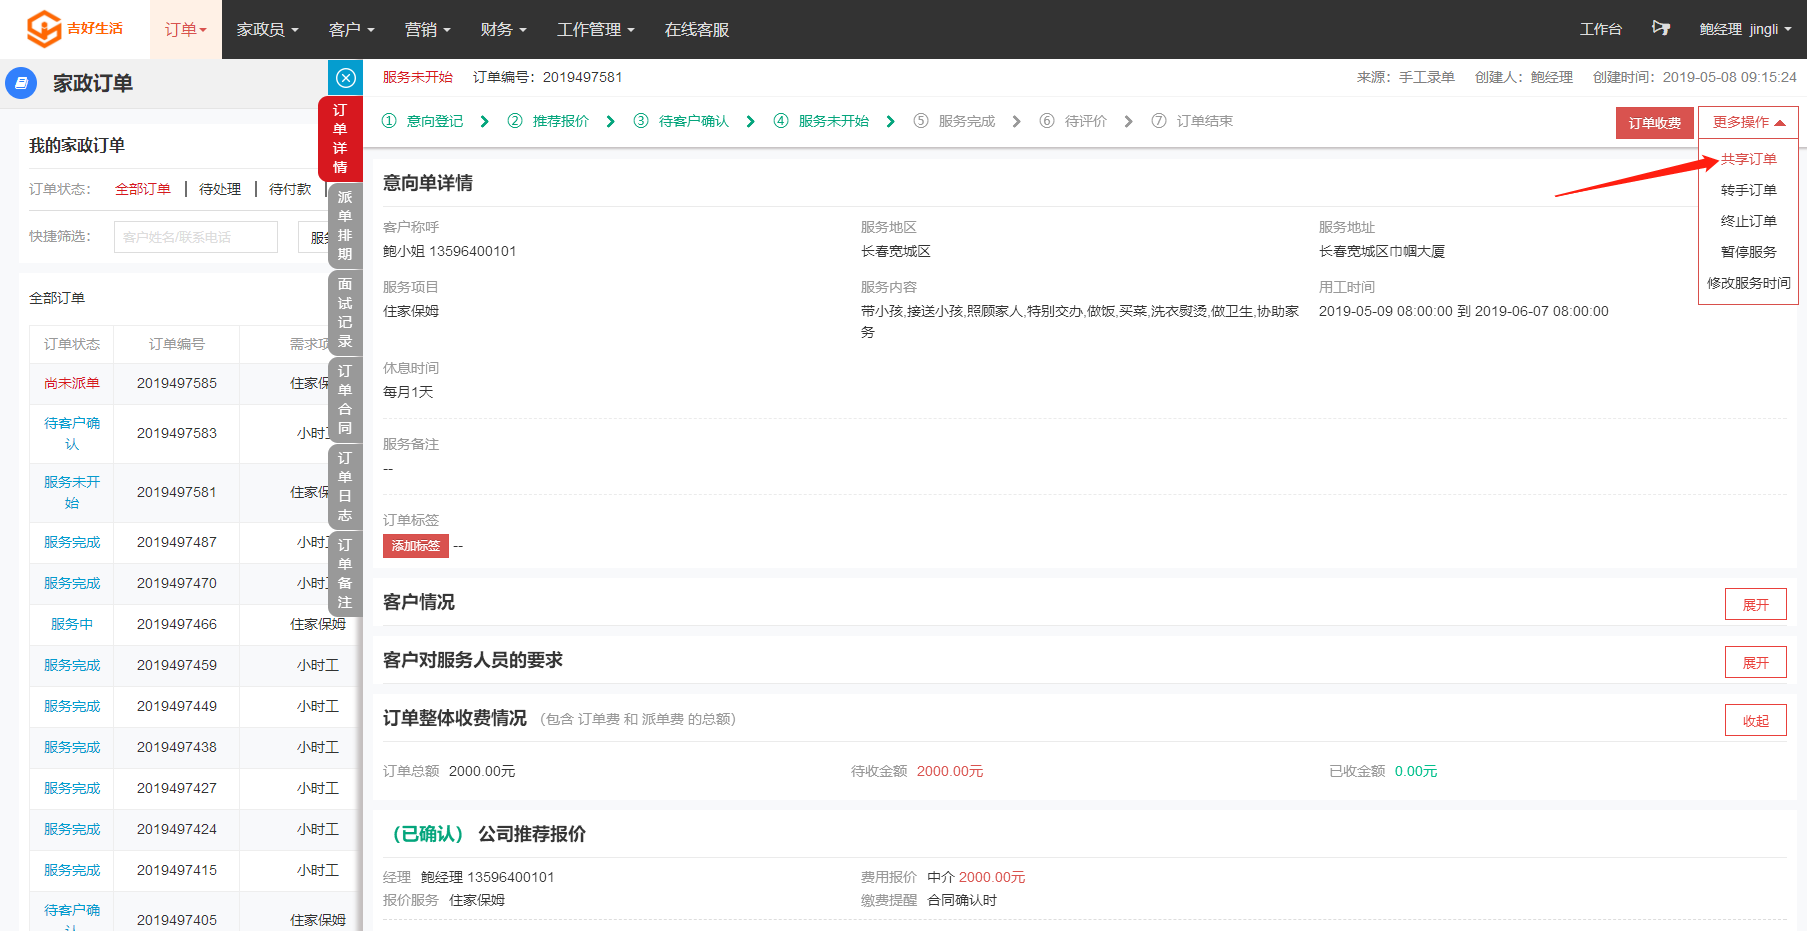The image size is (1807, 931).
Task: Select order number 2019497459
Action: pyautogui.click(x=177, y=665)
